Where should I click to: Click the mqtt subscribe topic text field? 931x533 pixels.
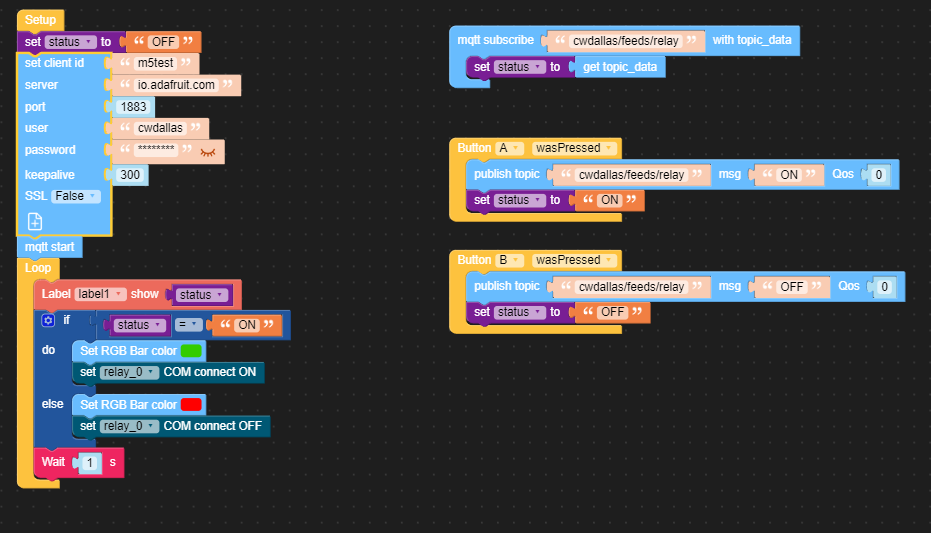click(x=627, y=41)
